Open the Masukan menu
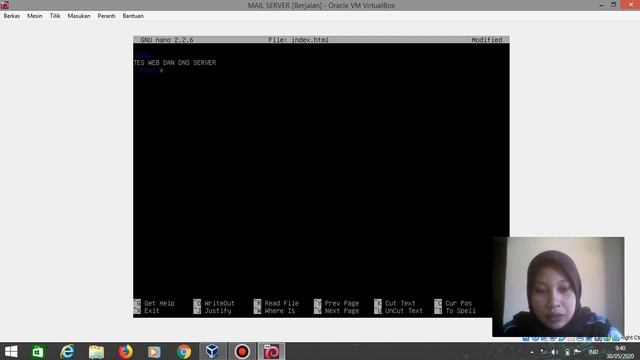Image resolution: width=640 pixels, height=360 pixels. [x=79, y=16]
